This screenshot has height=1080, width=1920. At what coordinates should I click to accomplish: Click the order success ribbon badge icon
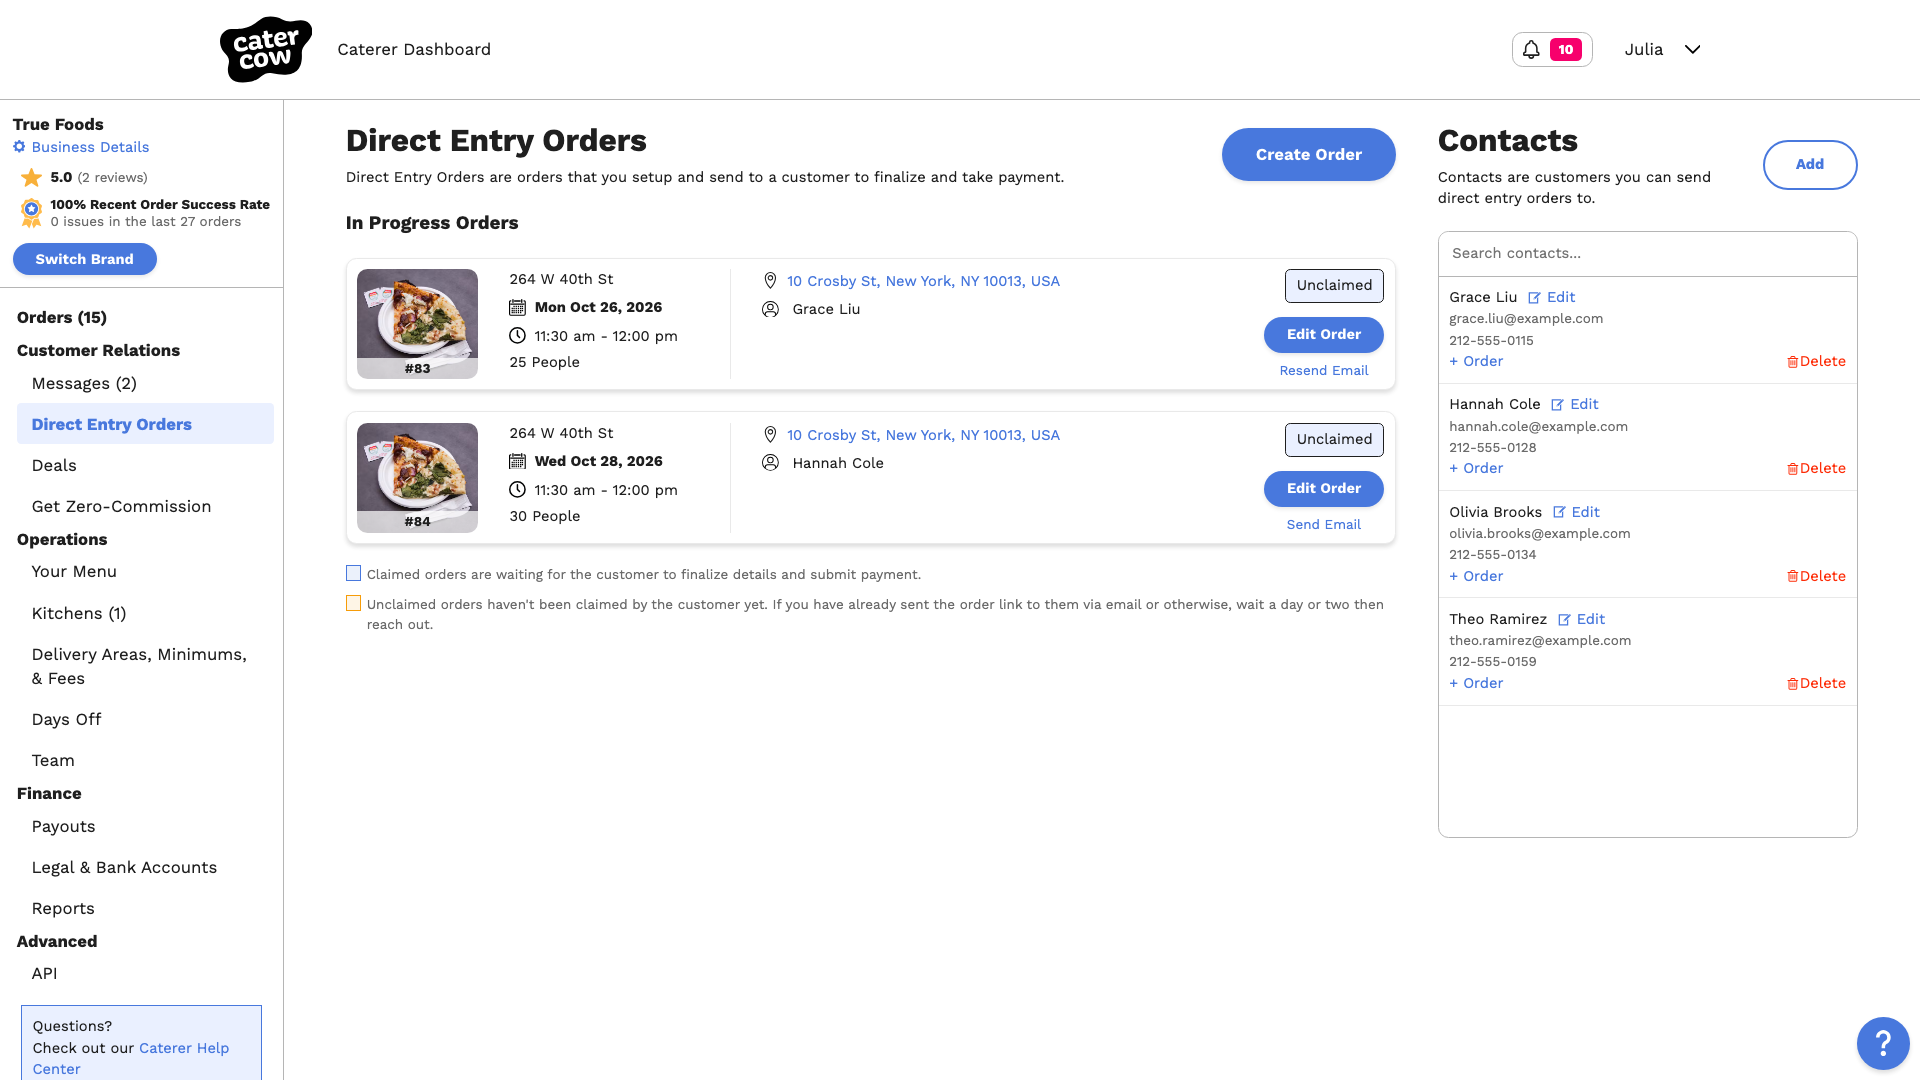click(x=32, y=212)
